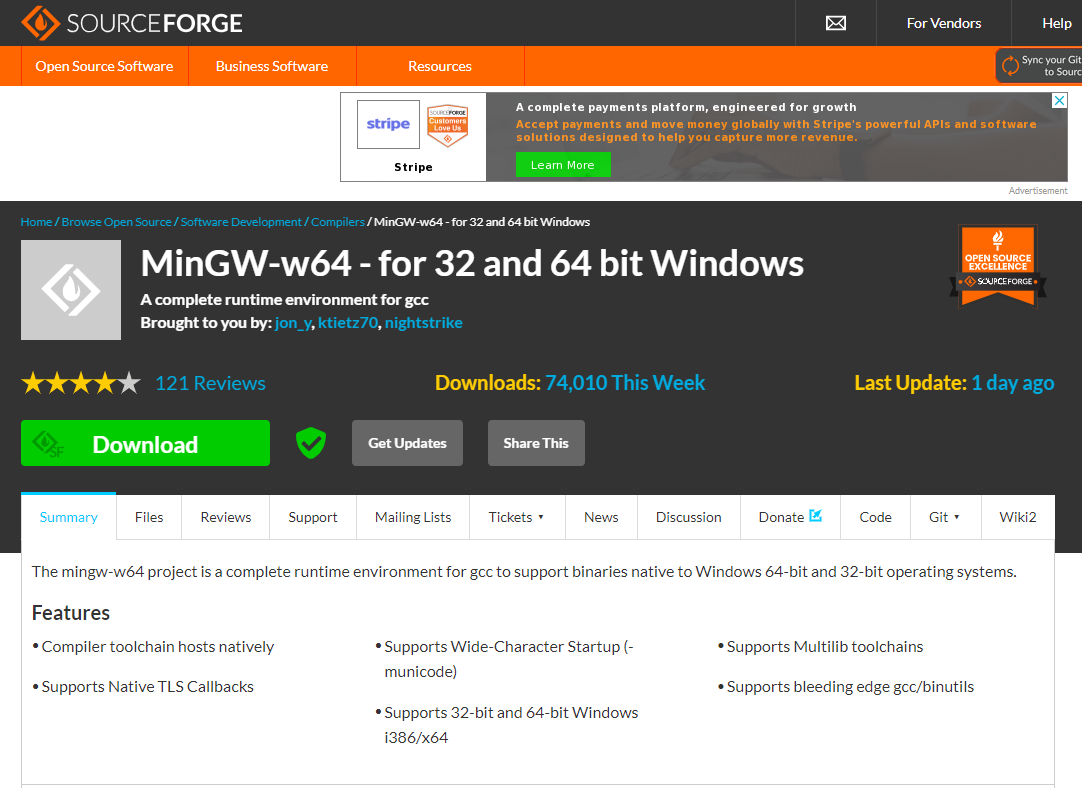Click Supports Native TLS Callbacks text
1082x788 pixels.
coord(148,687)
